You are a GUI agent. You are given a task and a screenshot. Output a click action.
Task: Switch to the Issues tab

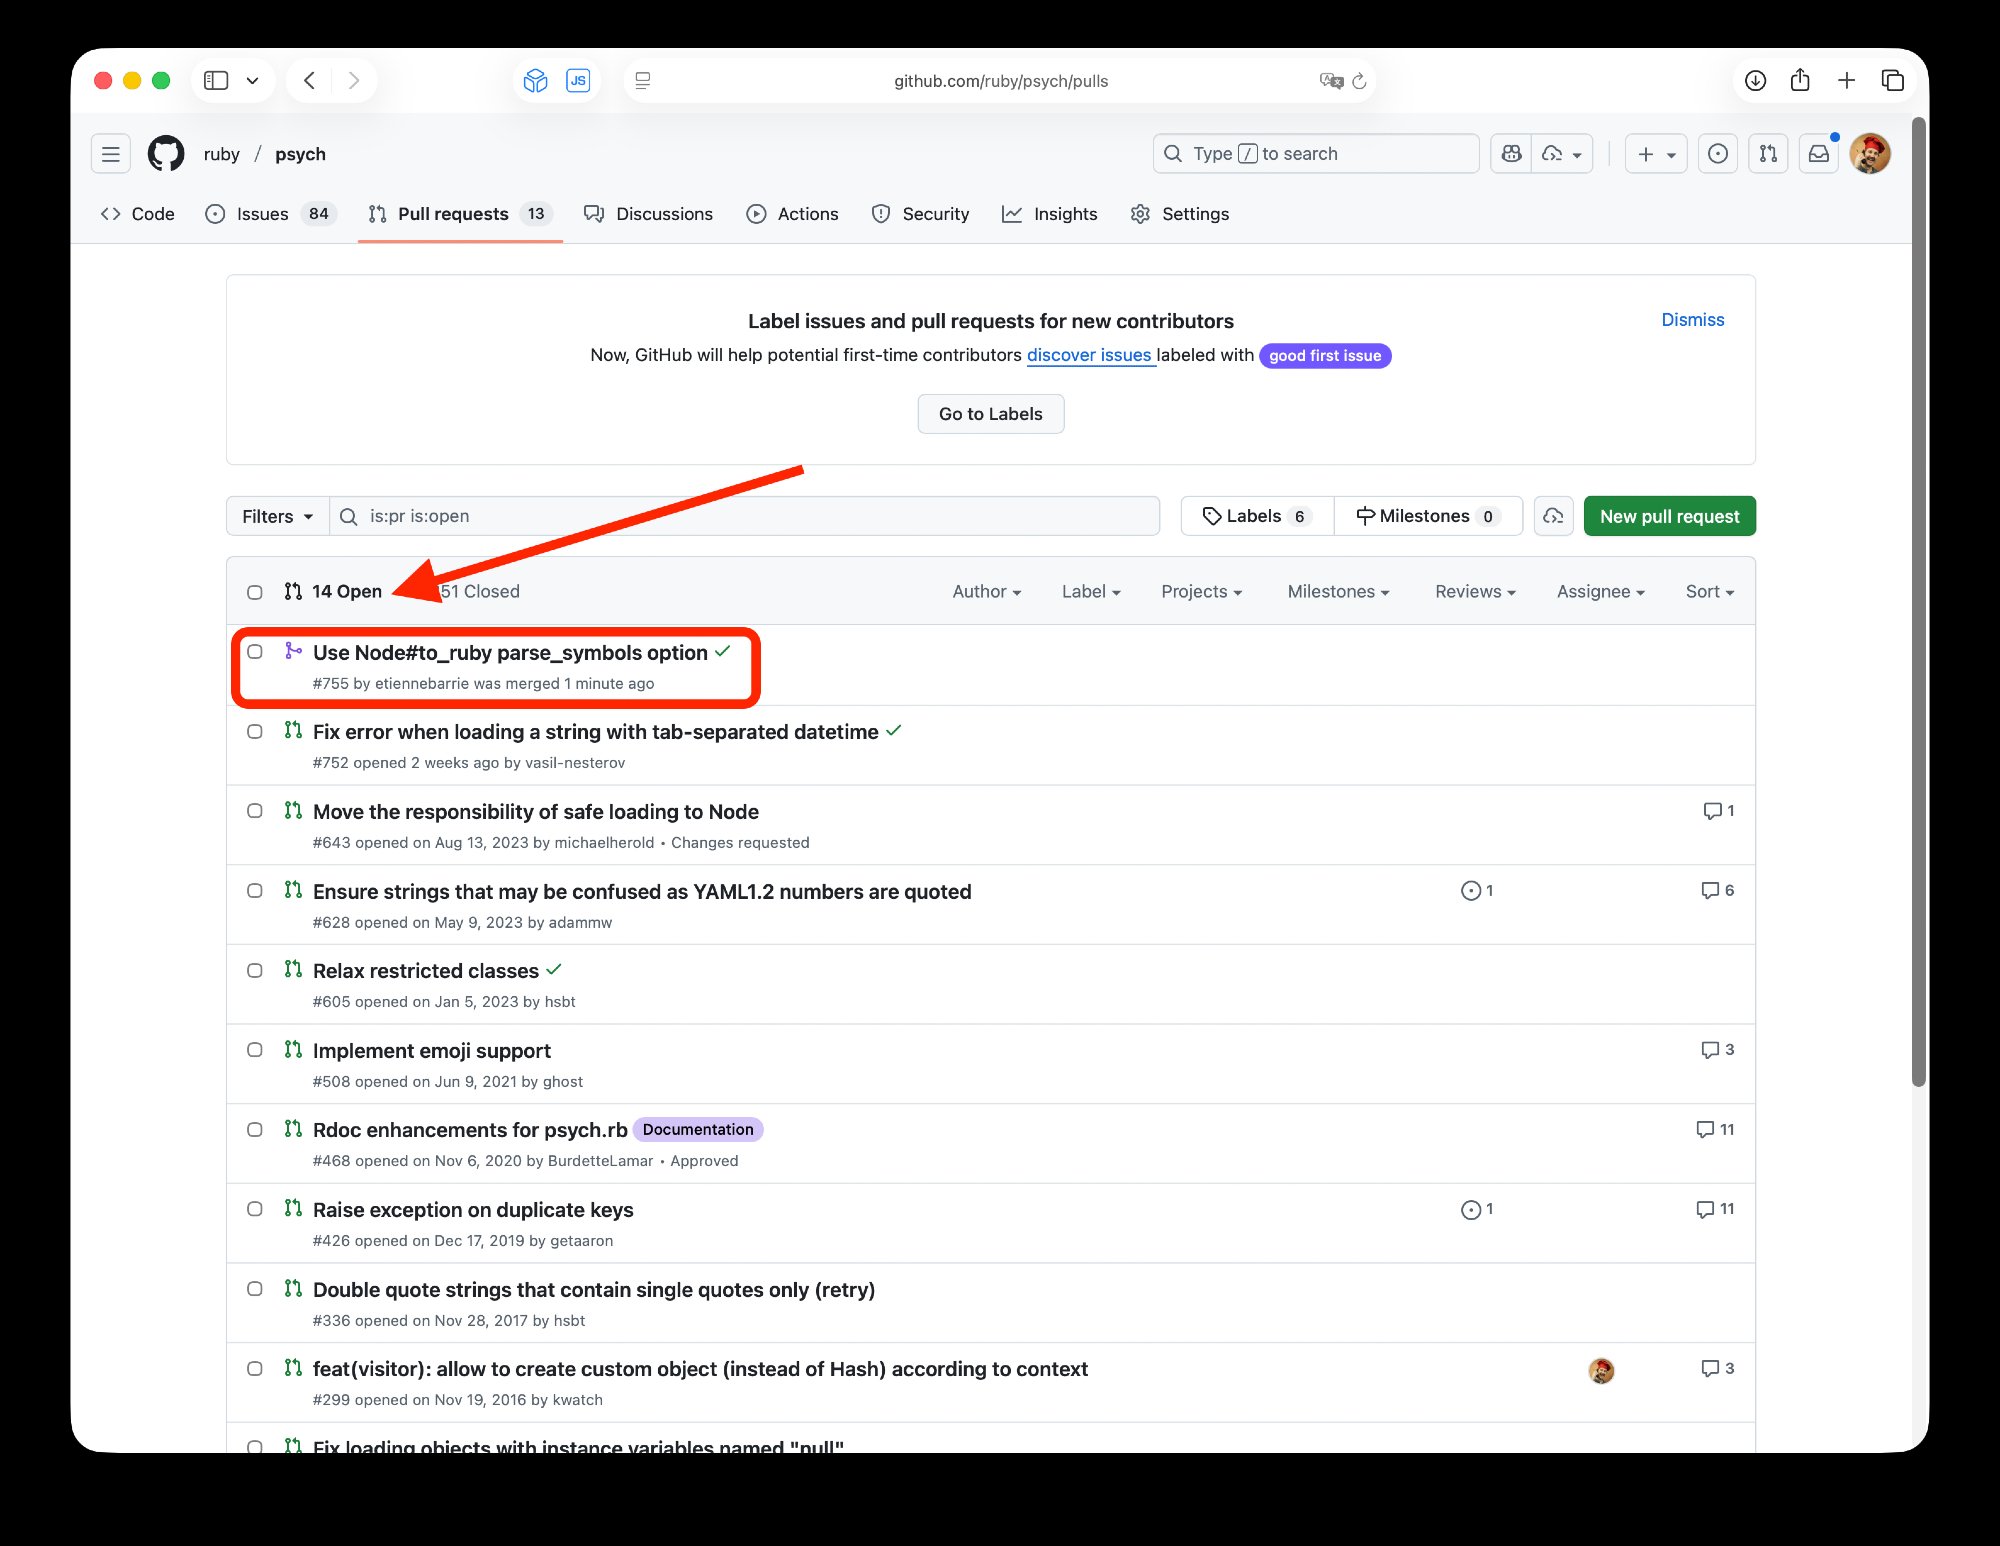coord(262,214)
